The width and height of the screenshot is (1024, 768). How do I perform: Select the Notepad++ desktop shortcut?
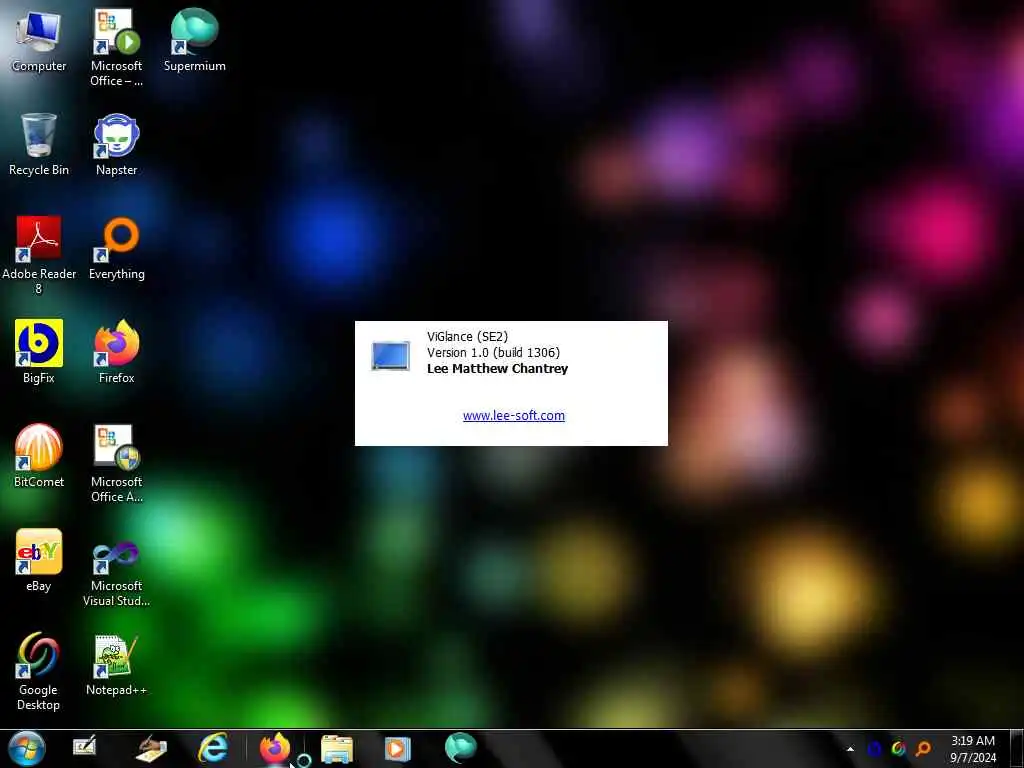pyautogui.click(x=116, y=665)
